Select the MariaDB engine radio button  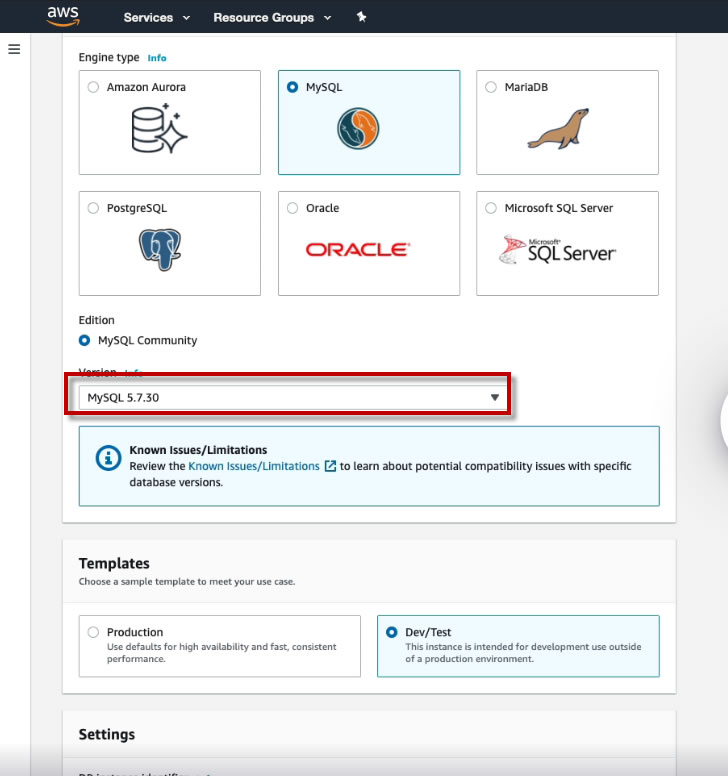(491, 87)
